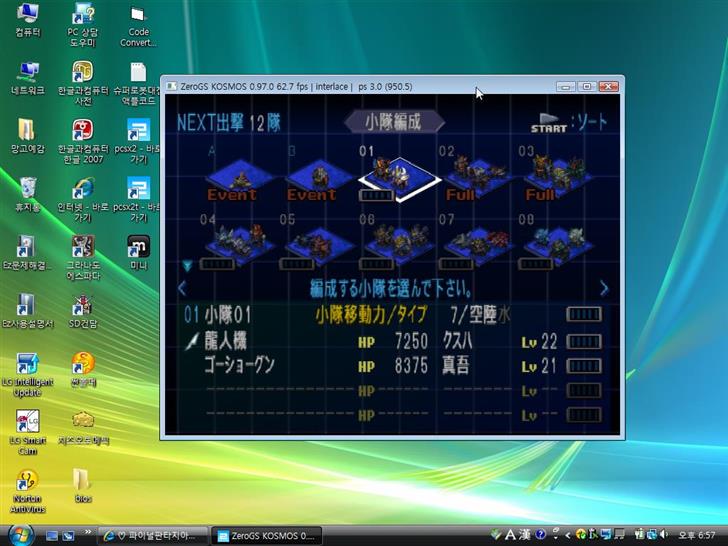
Task: Open the Code Convert desktop icon
Action: 138,24
